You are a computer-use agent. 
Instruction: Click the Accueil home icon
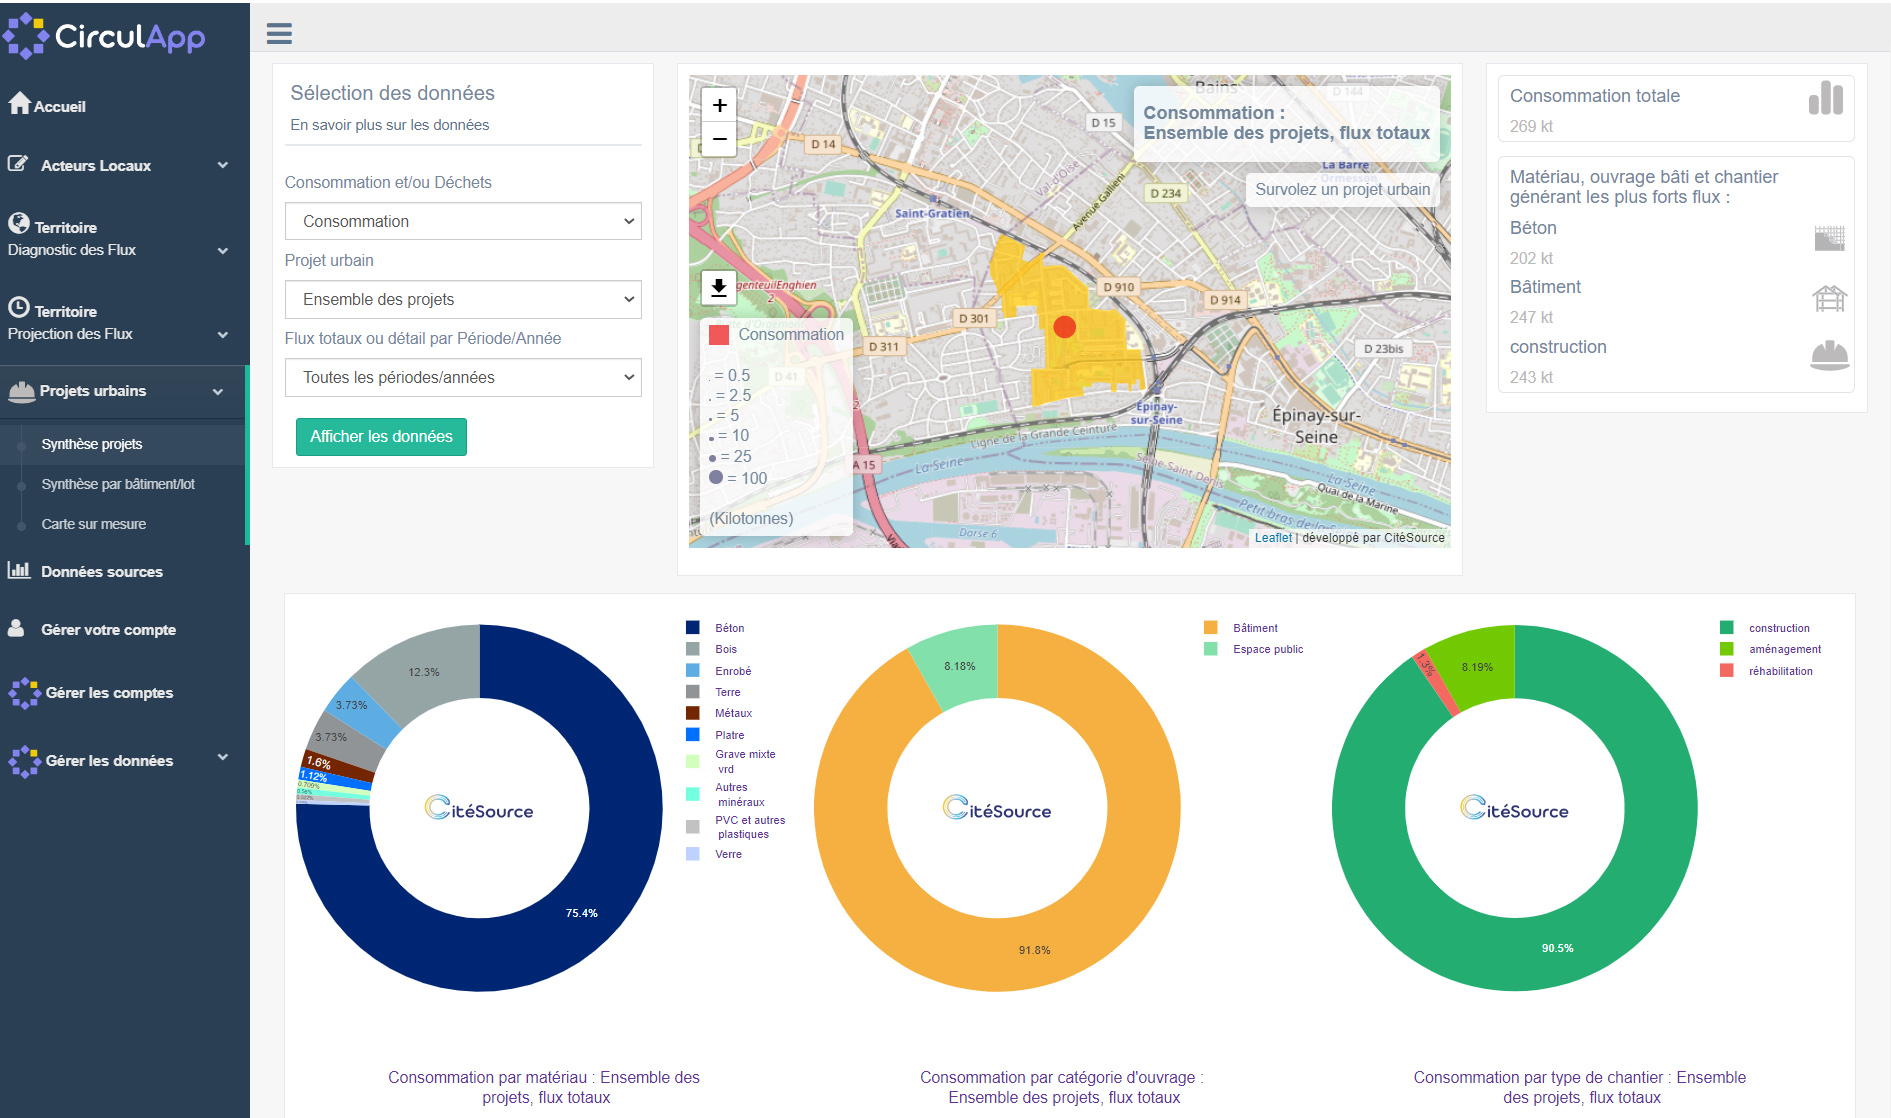pyautogui.click(x=19, y=103)
